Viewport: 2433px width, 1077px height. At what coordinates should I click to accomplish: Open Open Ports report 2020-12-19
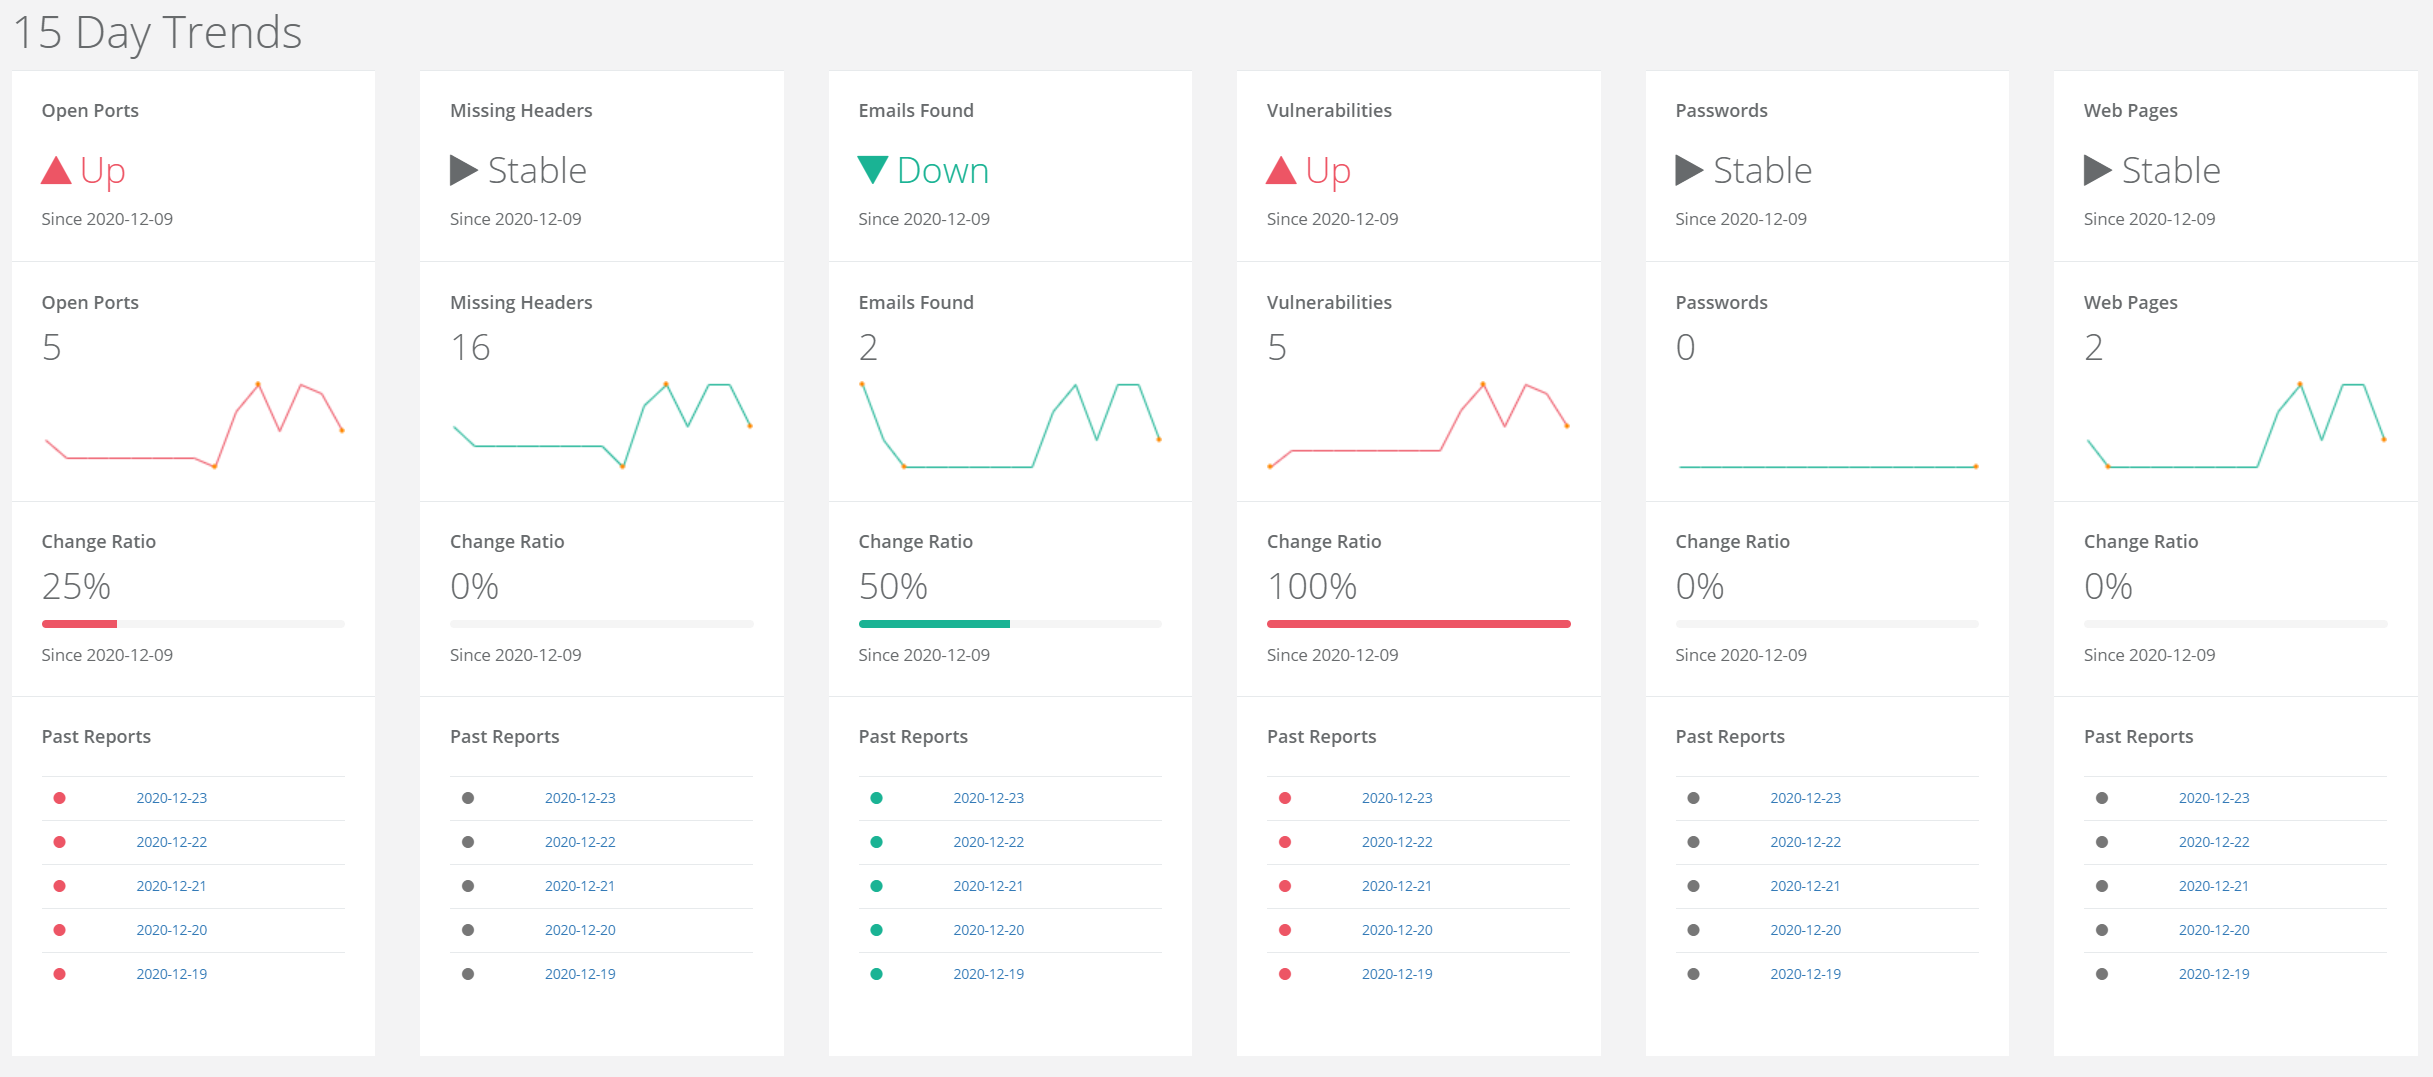172,974
